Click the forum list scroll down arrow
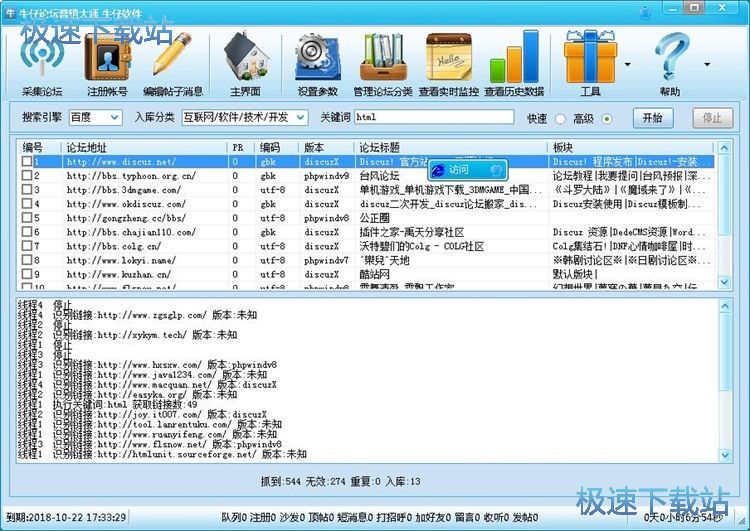The width and height of the screenshot is (750, 531). pyautogui.click(x=724, y=282)
